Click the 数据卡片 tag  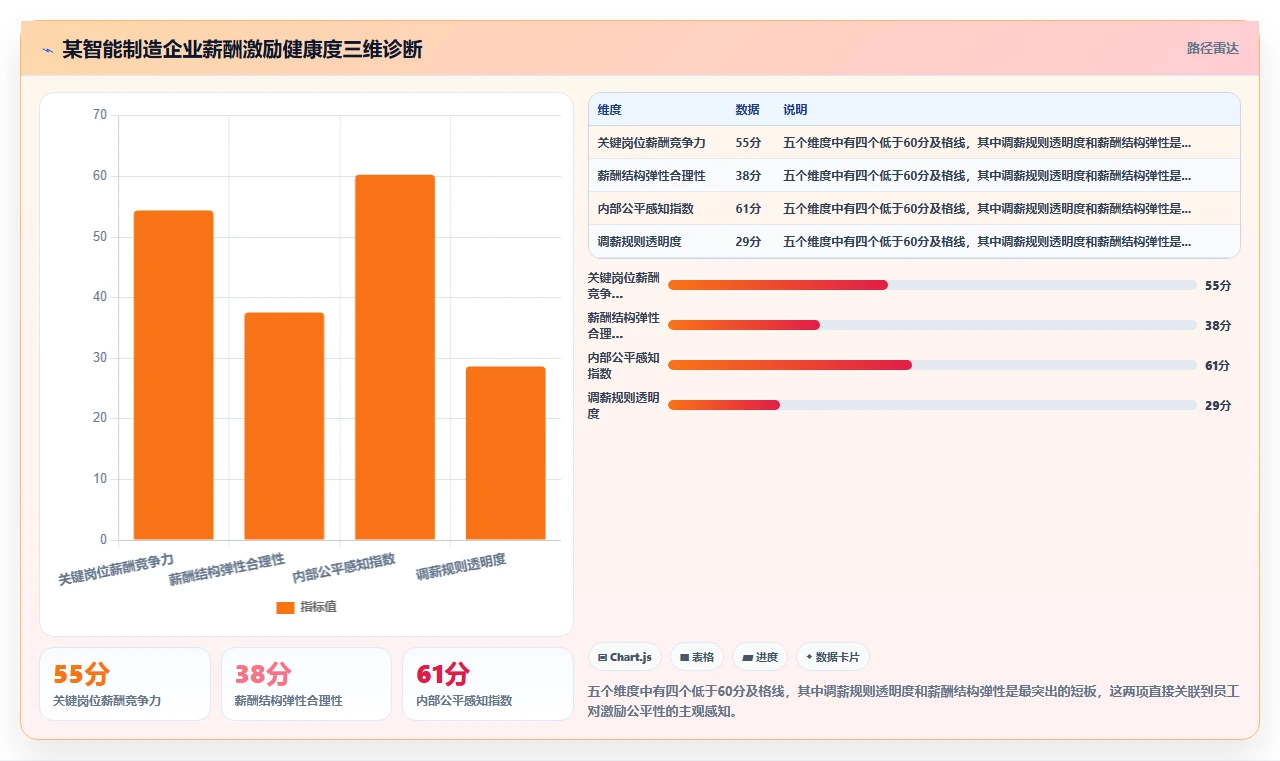(833, 657)
